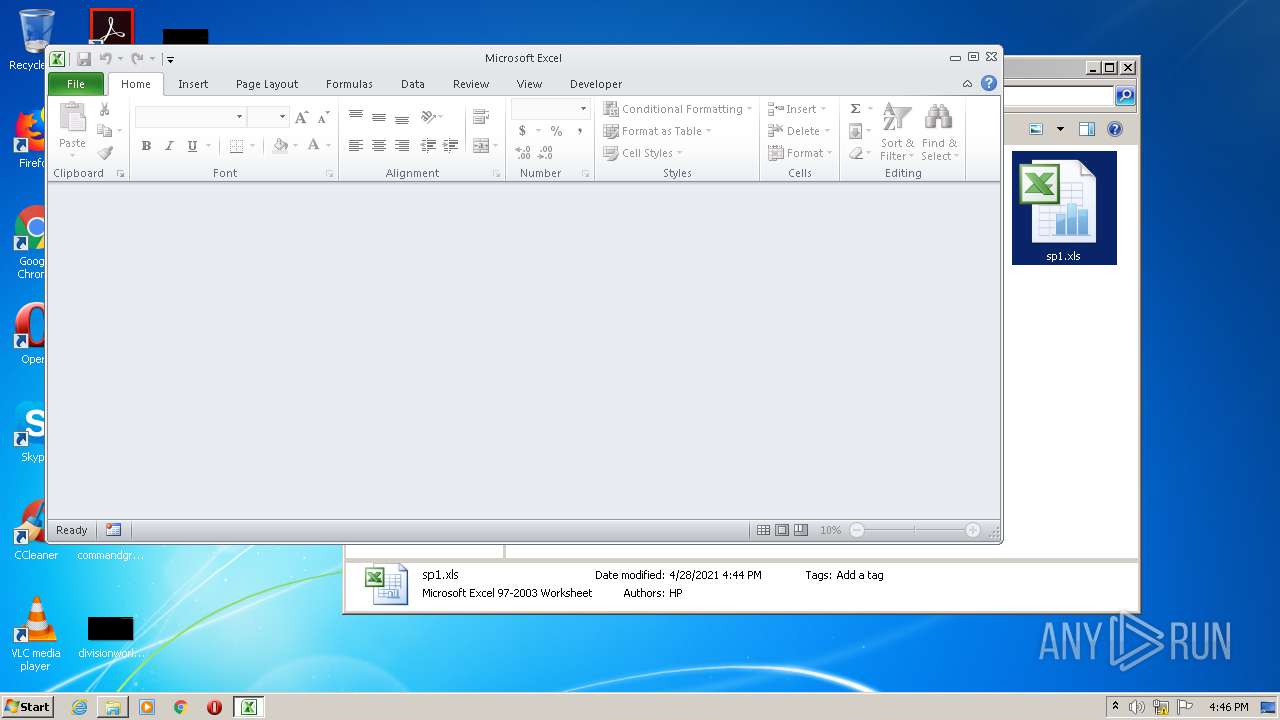The image size is (1280, 720).
Task: Click the Comma Style icon
Action: coord(579,131)
